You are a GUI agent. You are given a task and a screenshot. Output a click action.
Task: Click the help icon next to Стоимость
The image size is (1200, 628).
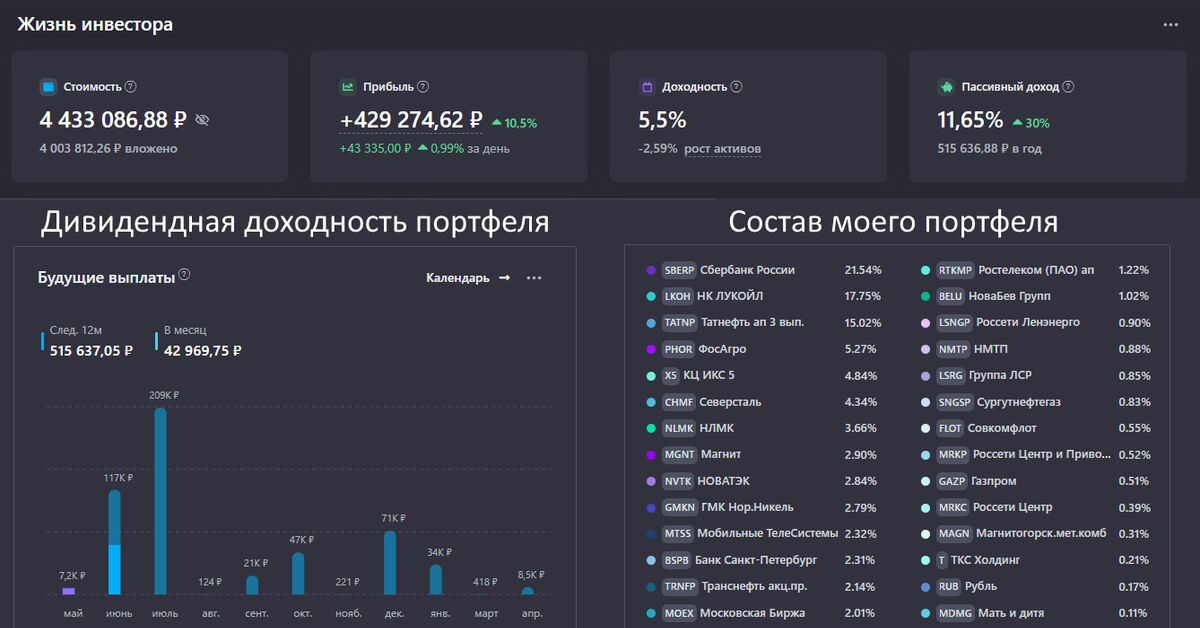click(131, 87)
